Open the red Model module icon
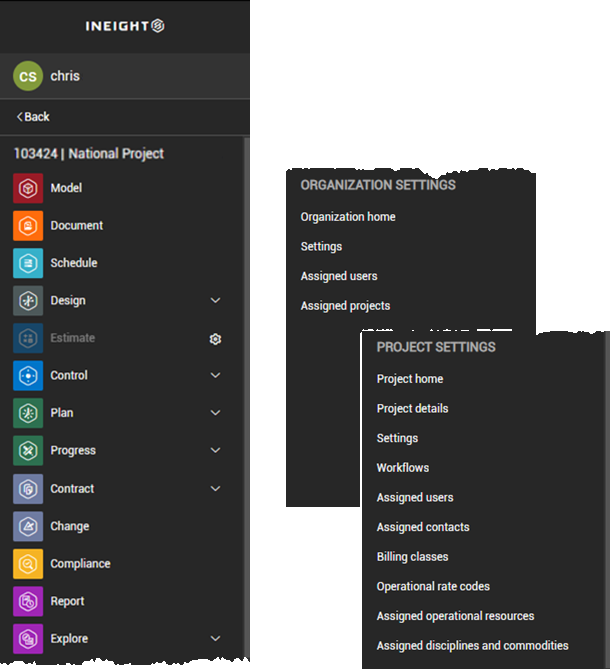The height and width of the screenshot is (669, 610). coord(28,188)
